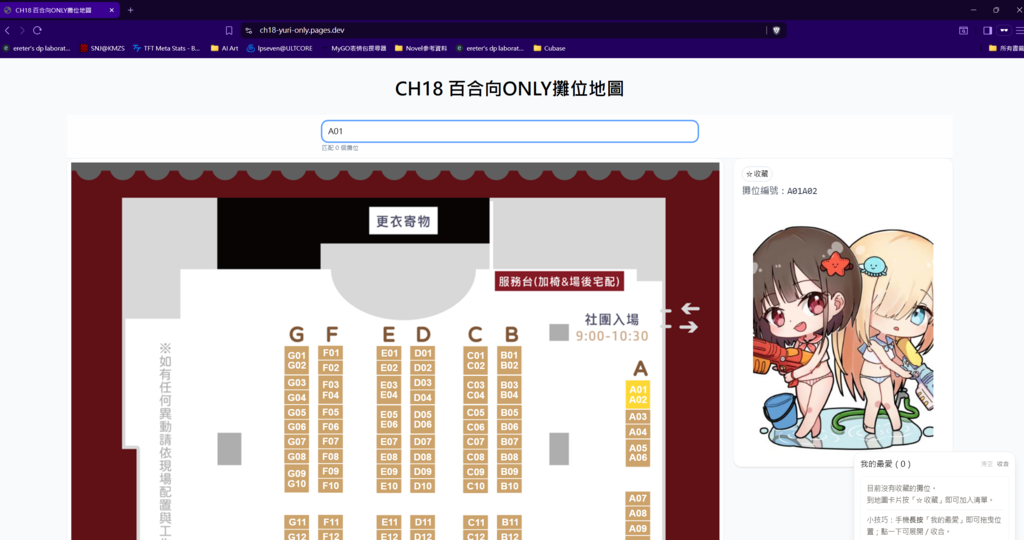This screenshot has width=1024, height=540.
Task: Open the Cubase bookmark folder
Action: [x=549, y=47]
